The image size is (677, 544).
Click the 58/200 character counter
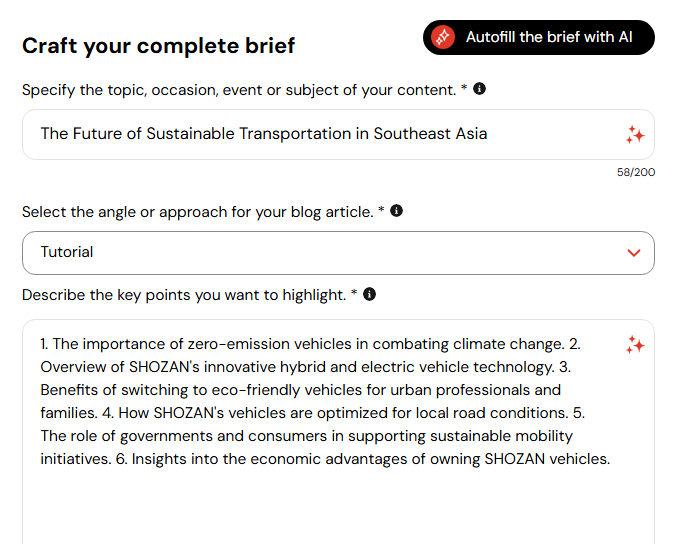click(636, 172)
